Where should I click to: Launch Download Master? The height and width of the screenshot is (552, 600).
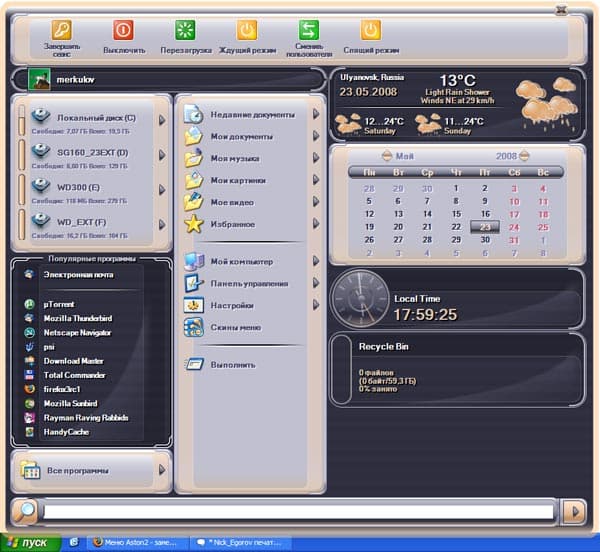click(x=73, y=361)
